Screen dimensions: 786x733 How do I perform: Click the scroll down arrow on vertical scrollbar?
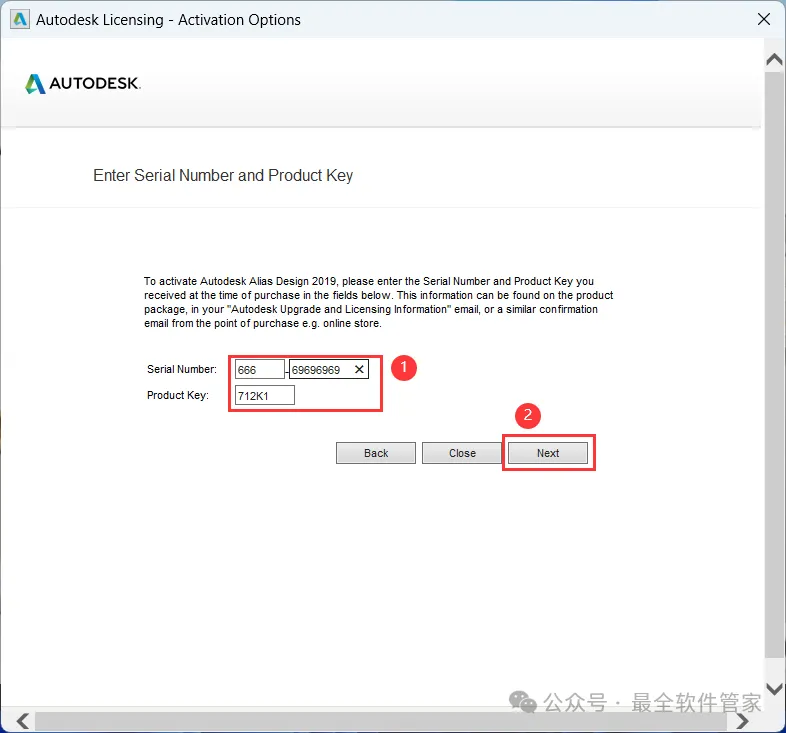coord(774,689)
